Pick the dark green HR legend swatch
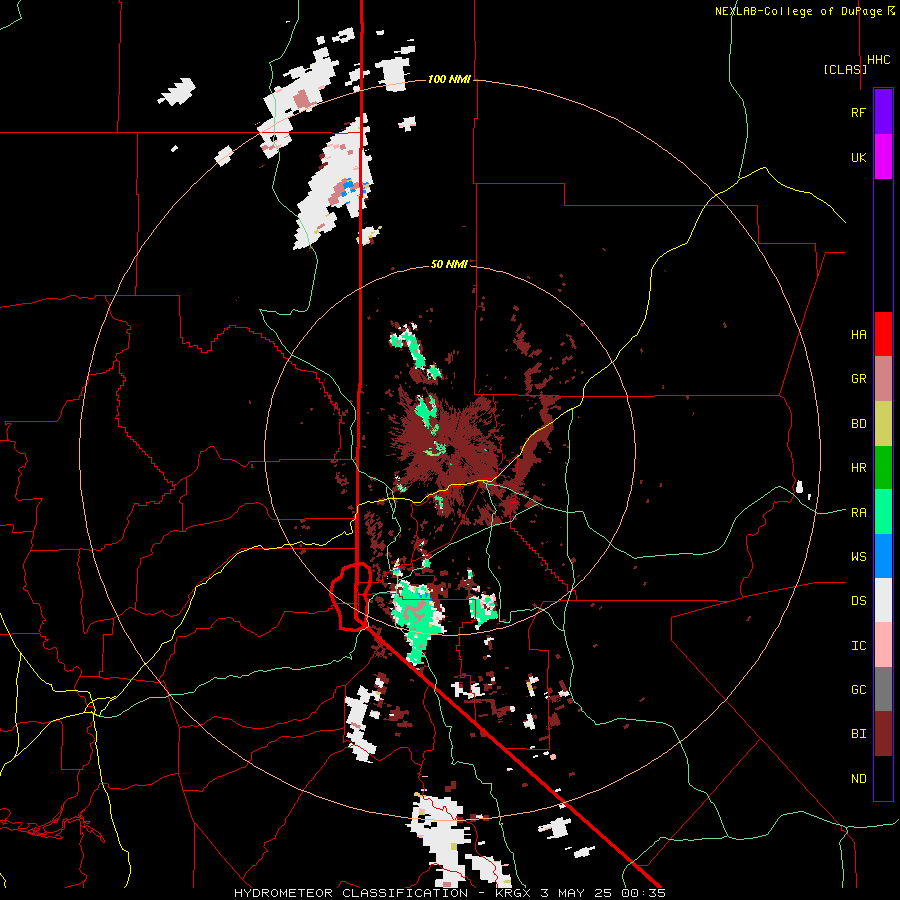Screen dimensions: 900x900 (883, 468)
